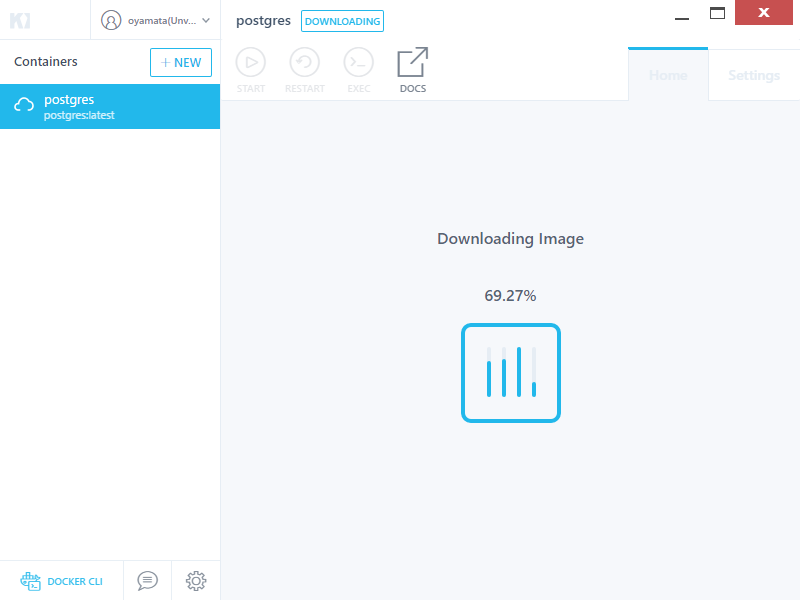The width and height of the screenshot is (800, 600).
Task: Minimize the Kitematic window
Action: click(682, 18)
